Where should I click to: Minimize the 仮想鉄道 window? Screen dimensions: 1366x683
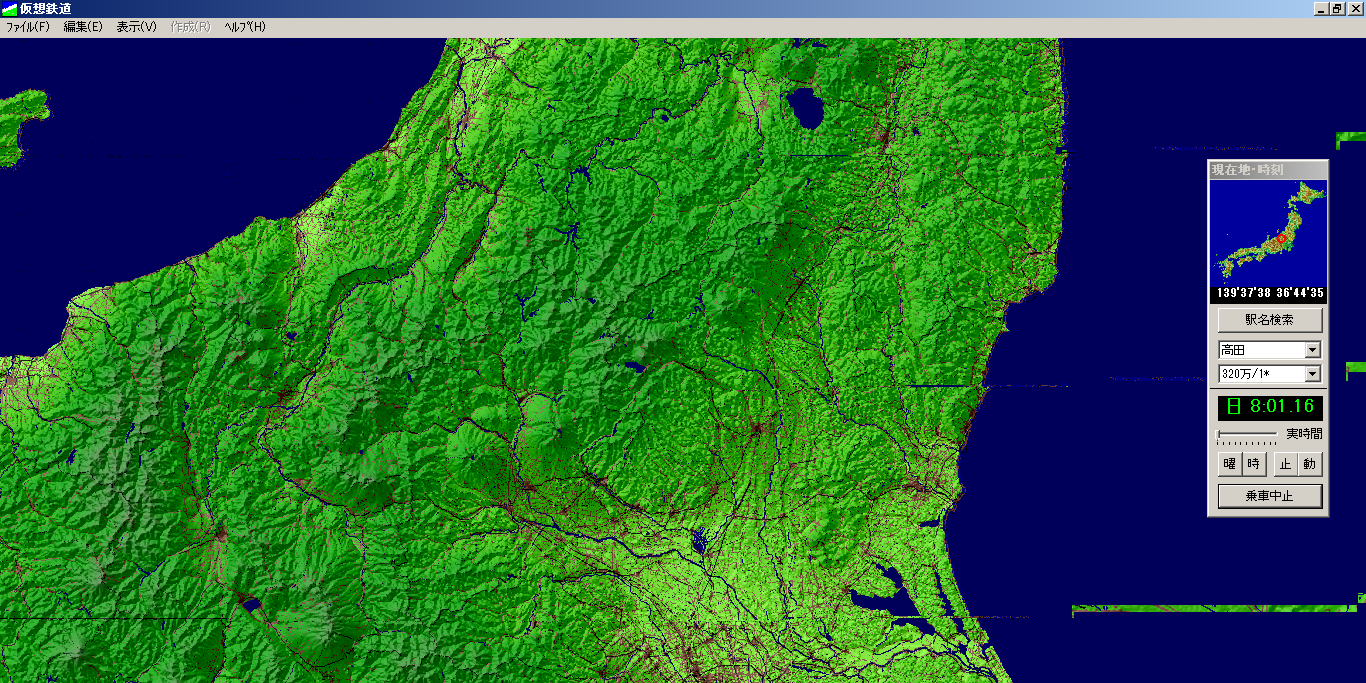point(1321,8)
